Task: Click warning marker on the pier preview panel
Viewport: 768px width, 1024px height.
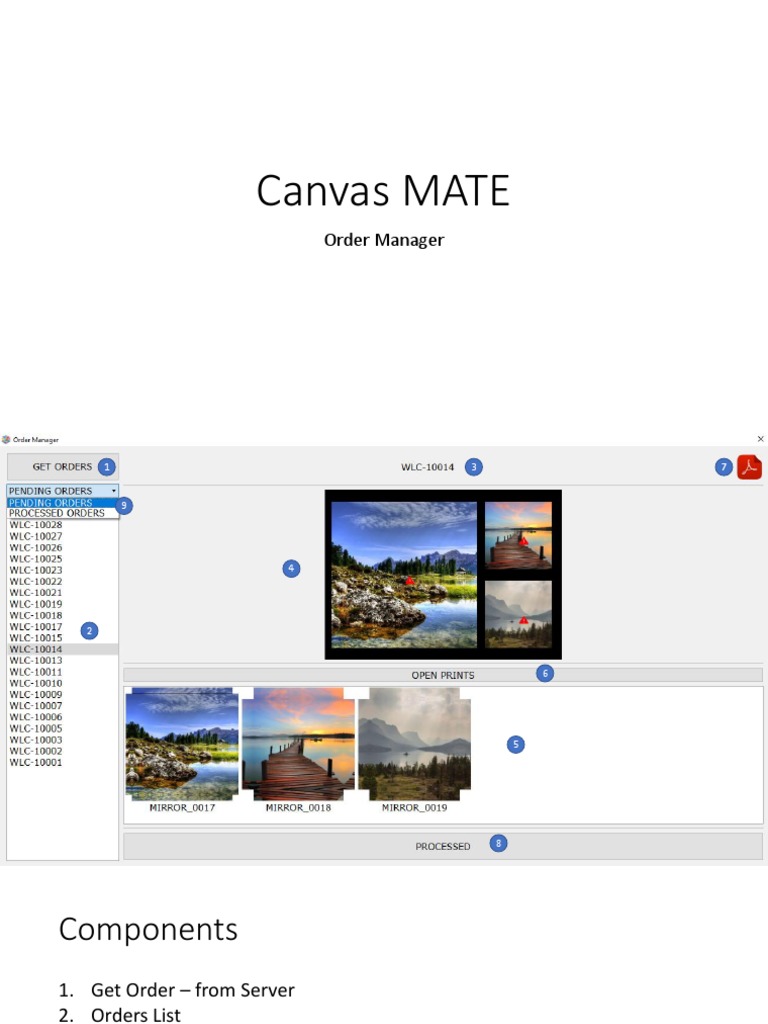Action: 522,540
